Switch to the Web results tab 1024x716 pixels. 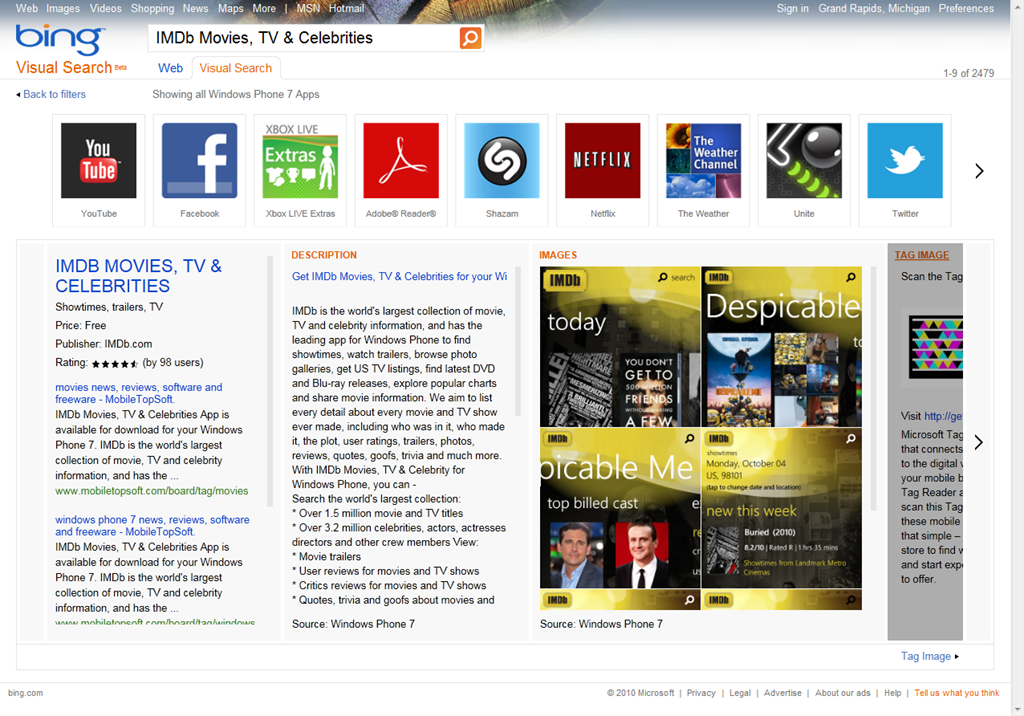171,68
